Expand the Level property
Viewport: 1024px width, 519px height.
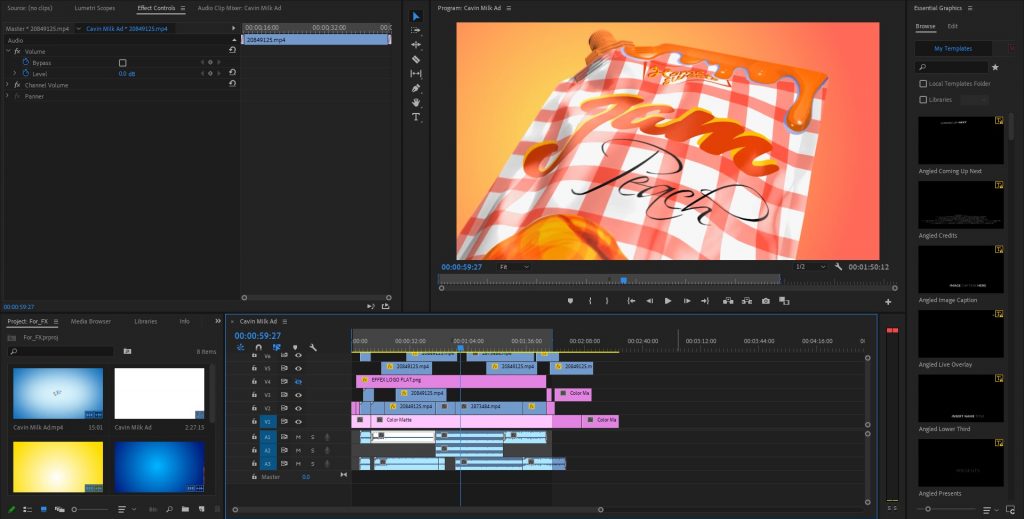(15, 74)
